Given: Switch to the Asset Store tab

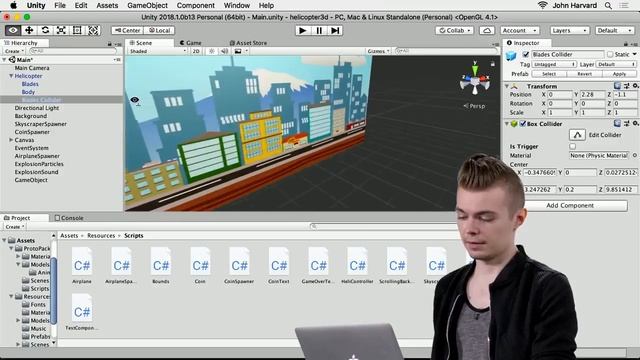Looking at the screenshot, I should click(248, 42).
